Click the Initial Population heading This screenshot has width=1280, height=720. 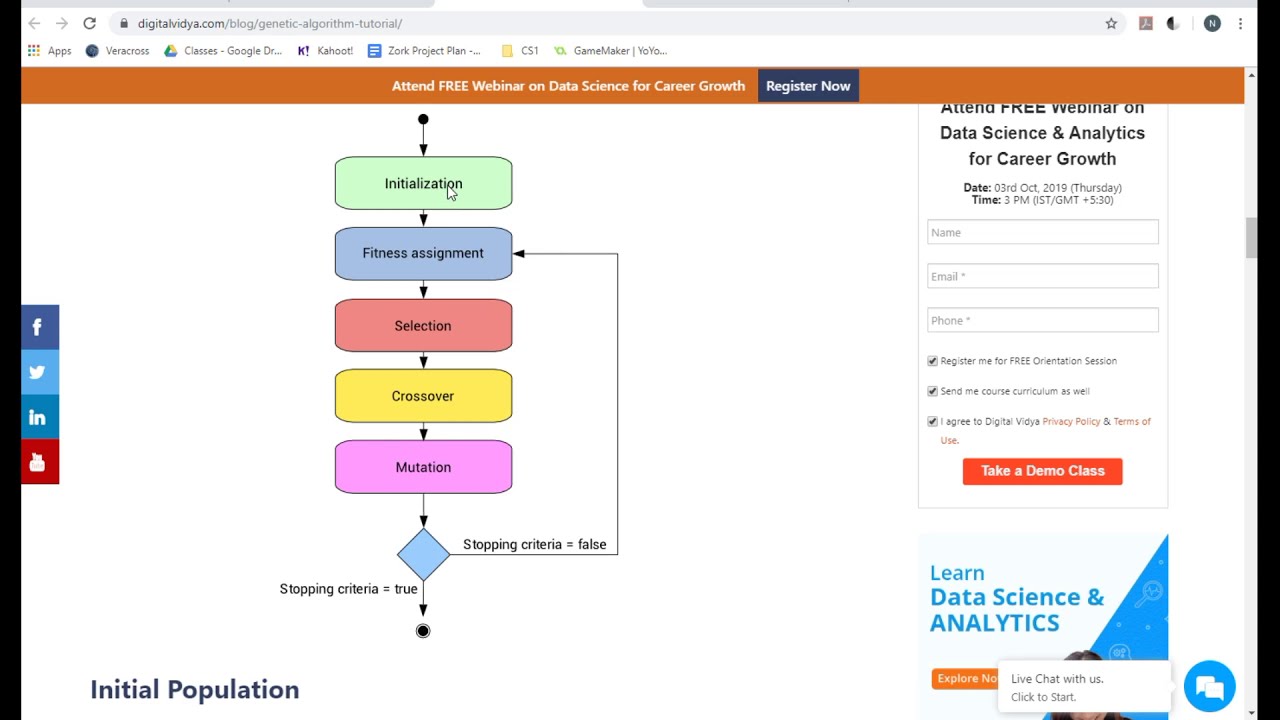point(195,690)
